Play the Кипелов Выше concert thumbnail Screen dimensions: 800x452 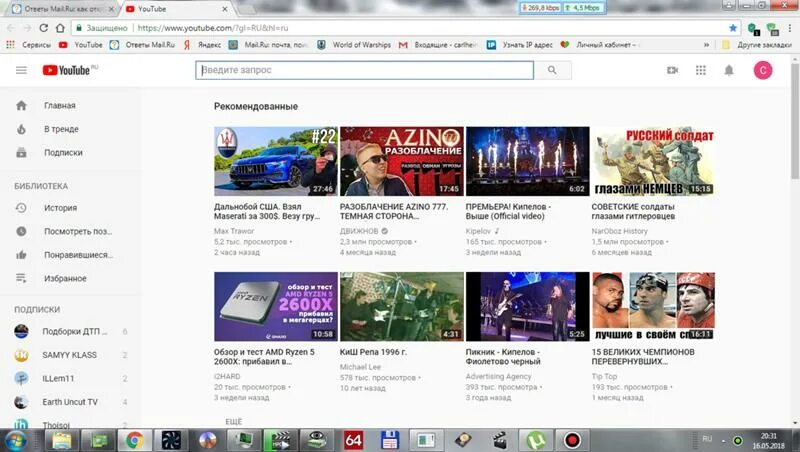(x=528, y=161)
